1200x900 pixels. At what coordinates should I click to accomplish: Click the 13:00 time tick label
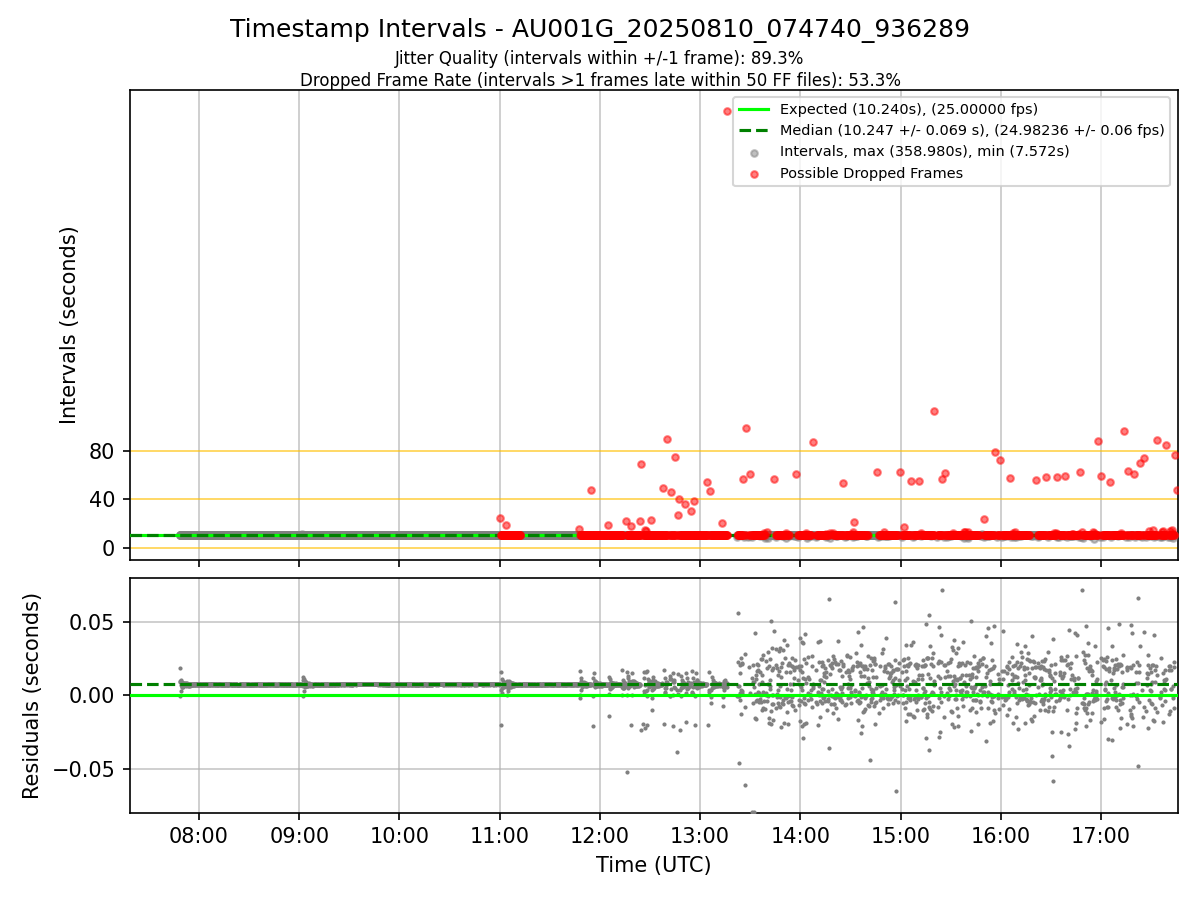click(x=699, y=834)
